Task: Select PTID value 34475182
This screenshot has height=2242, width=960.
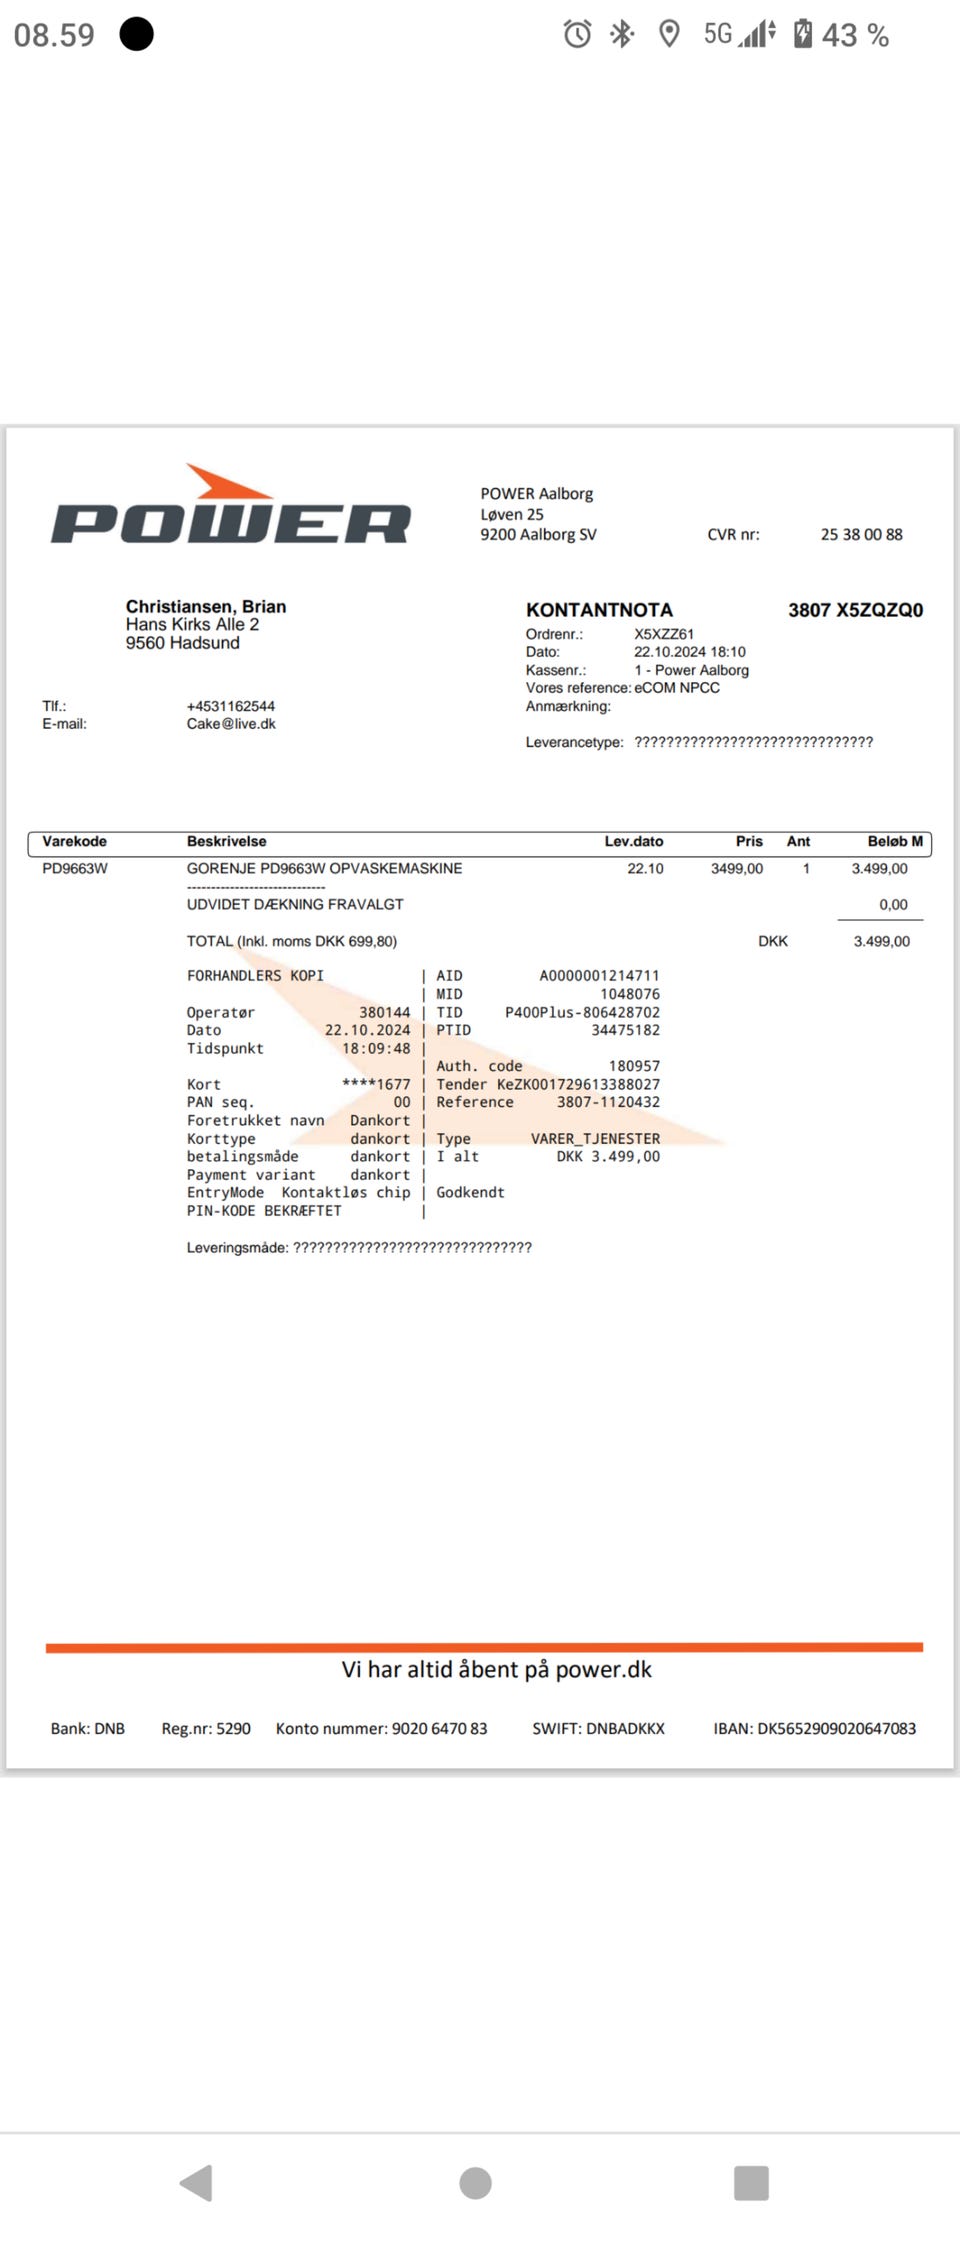Action: point(626,1030)
